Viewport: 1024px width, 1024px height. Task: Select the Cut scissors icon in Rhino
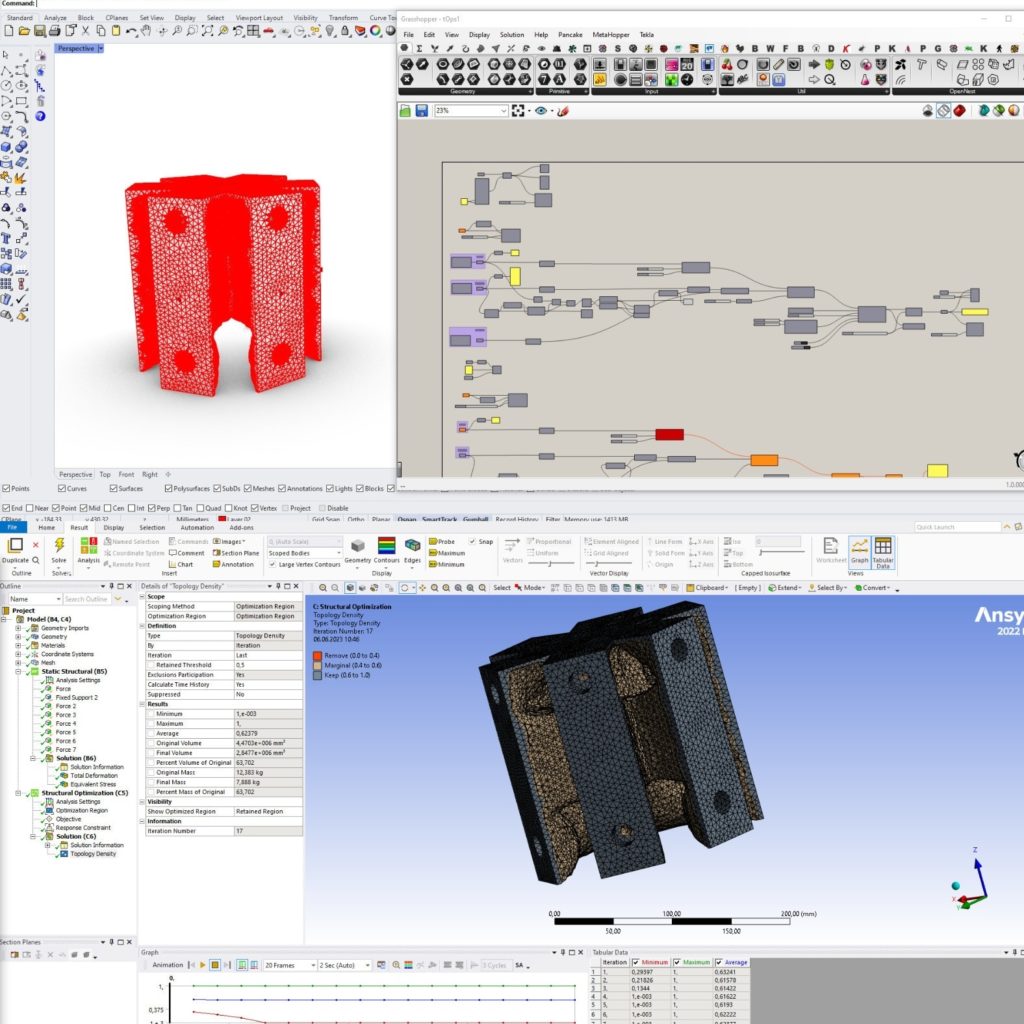tap(86, 31)
